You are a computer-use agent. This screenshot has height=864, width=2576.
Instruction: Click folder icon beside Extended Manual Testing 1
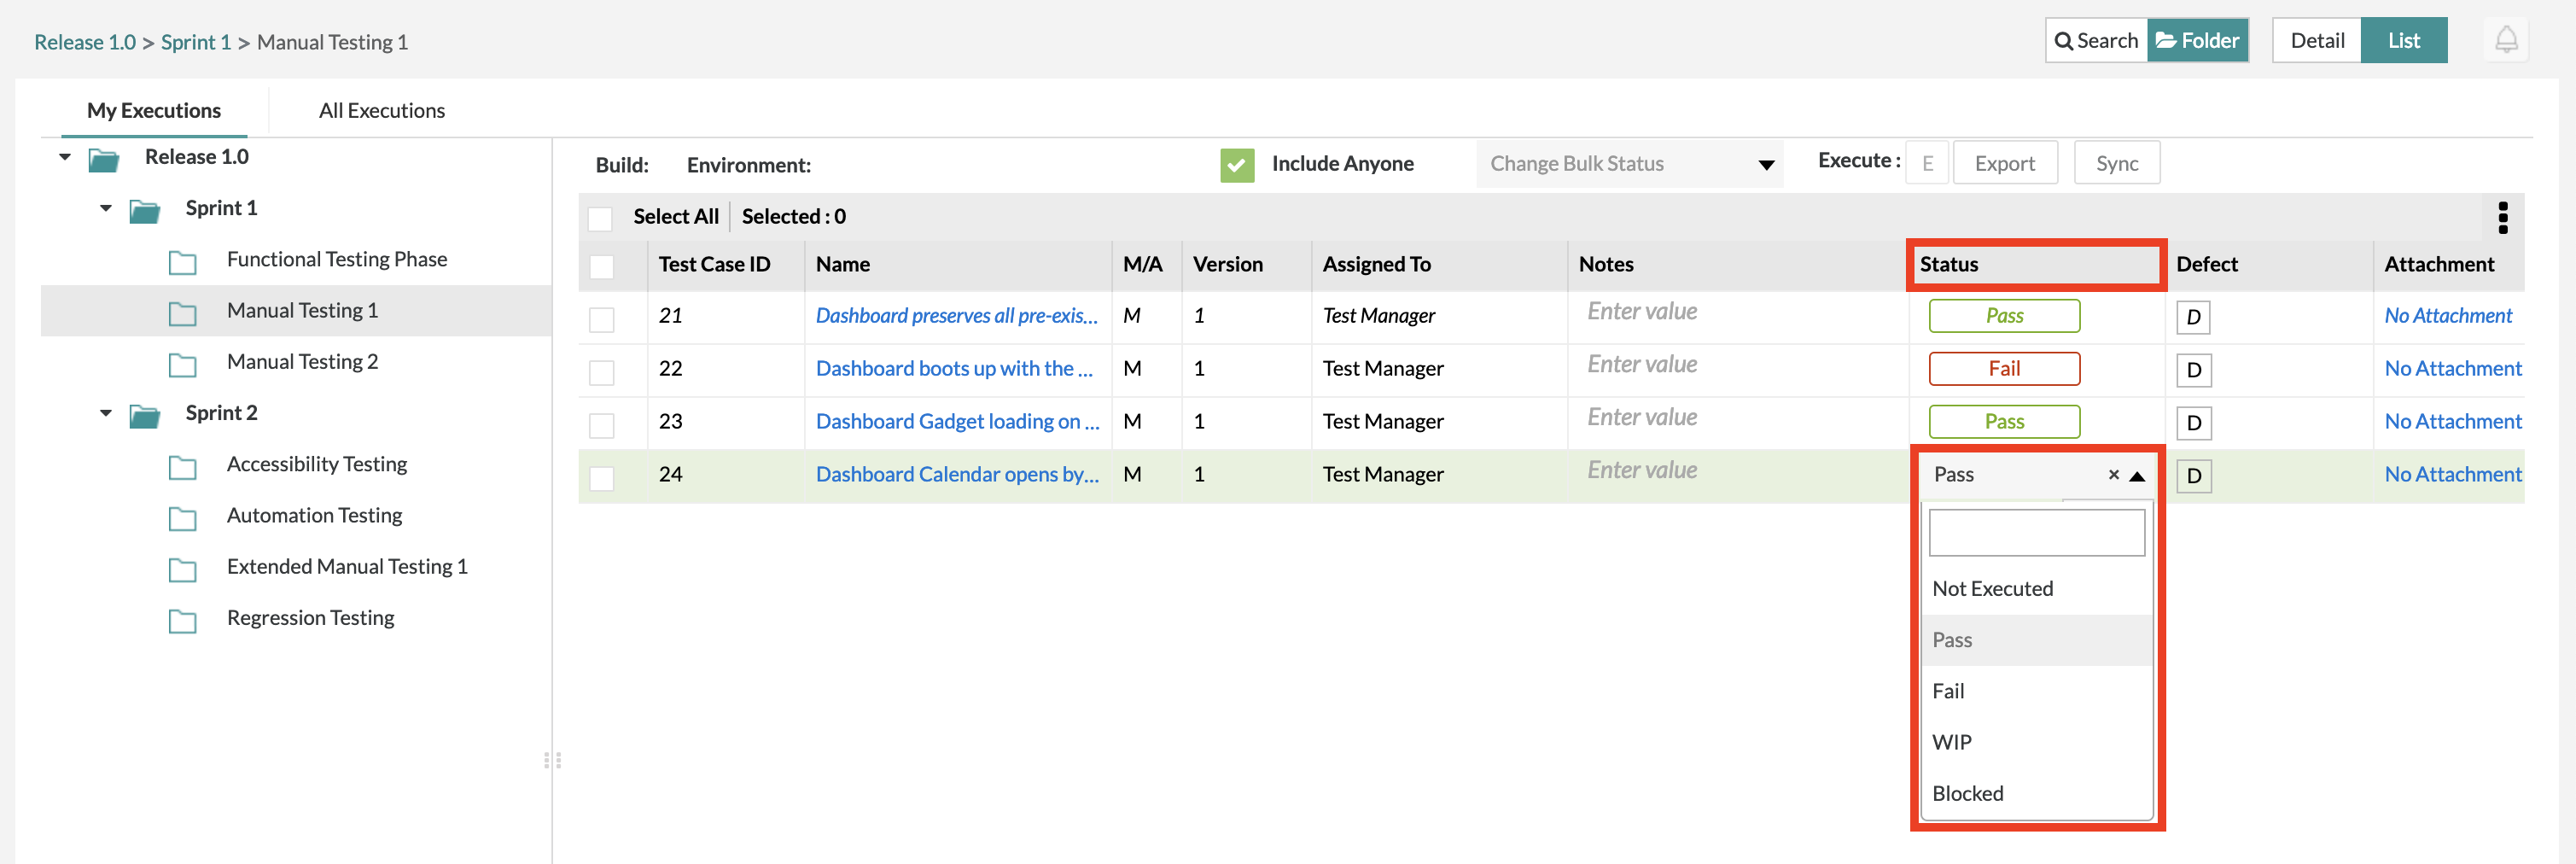tap(182, 569)
